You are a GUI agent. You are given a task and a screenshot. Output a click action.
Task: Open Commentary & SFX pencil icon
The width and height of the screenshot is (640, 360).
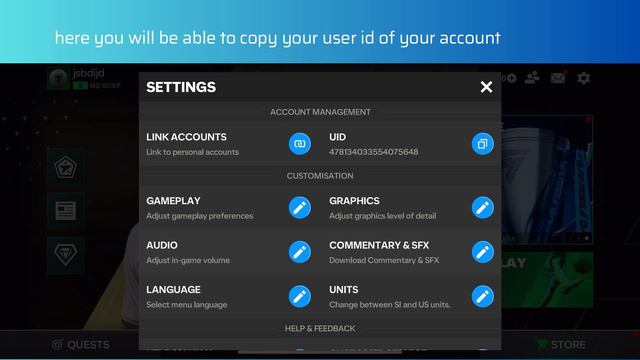coord(482,252)
